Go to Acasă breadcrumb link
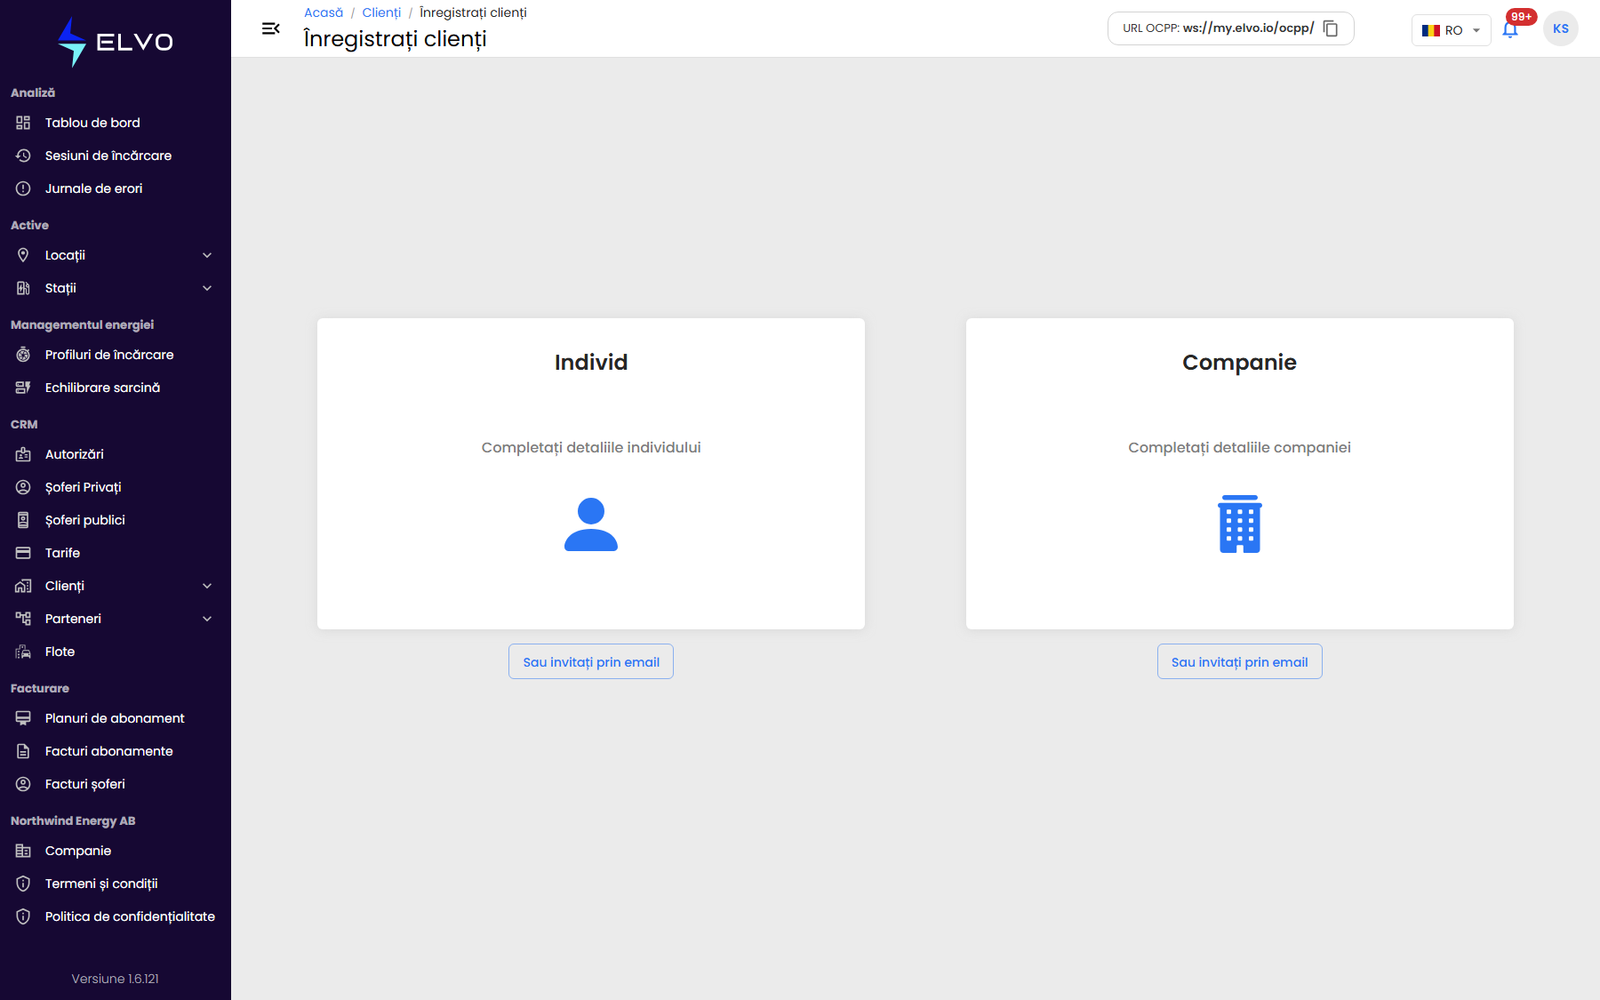 point(323,13)
